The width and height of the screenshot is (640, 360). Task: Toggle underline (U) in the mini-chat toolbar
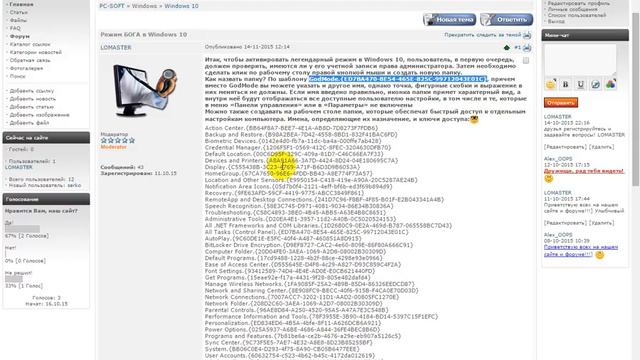(580, 84)
